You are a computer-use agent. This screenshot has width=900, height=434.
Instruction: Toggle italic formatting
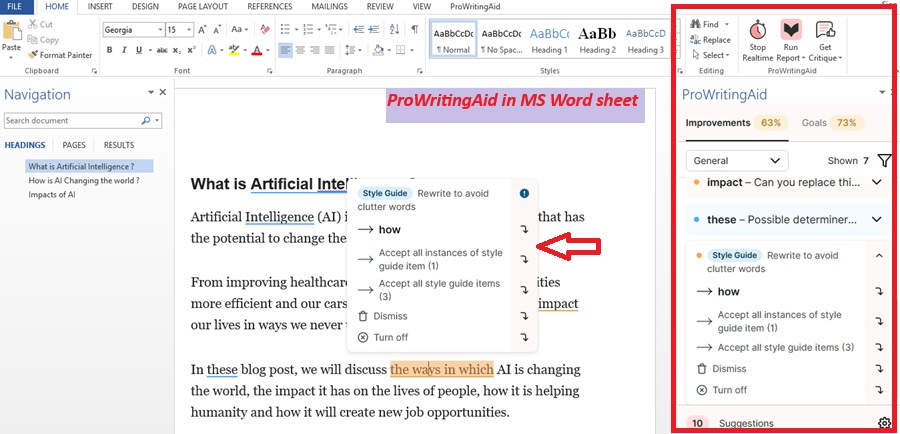coord(124,50)
